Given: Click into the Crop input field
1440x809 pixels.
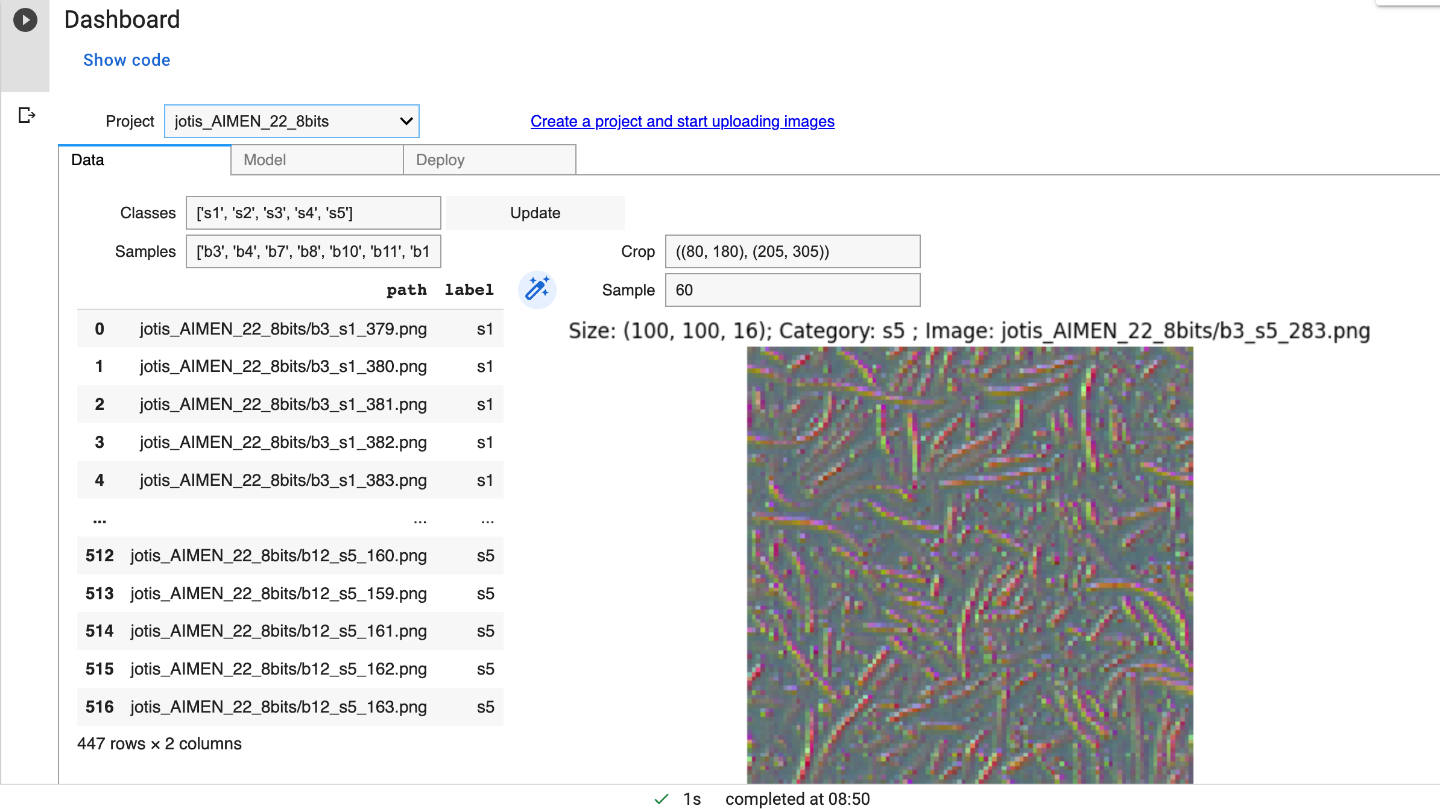Looking at the screenshot, I should pyautogui.click(x=792, y=252).
